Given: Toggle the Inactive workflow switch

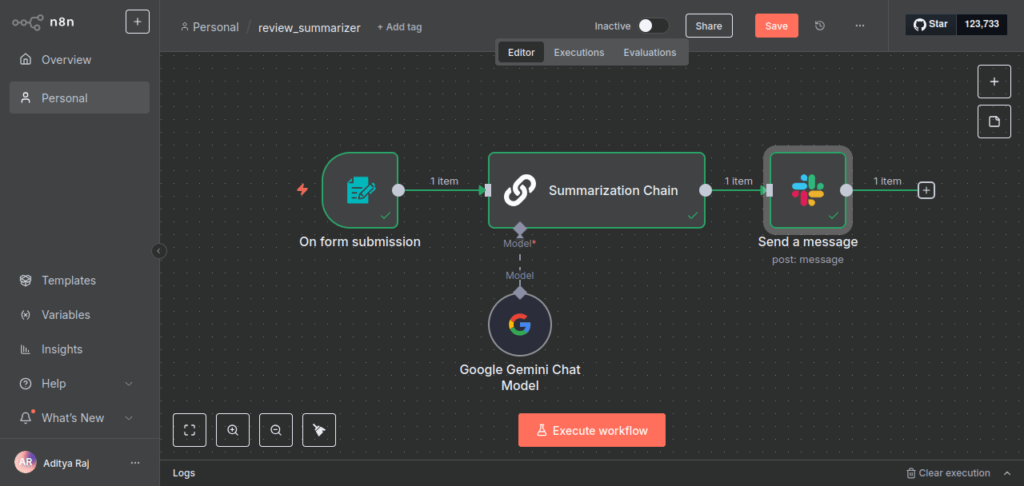Looking at the screenshot, I should point(653,26).
